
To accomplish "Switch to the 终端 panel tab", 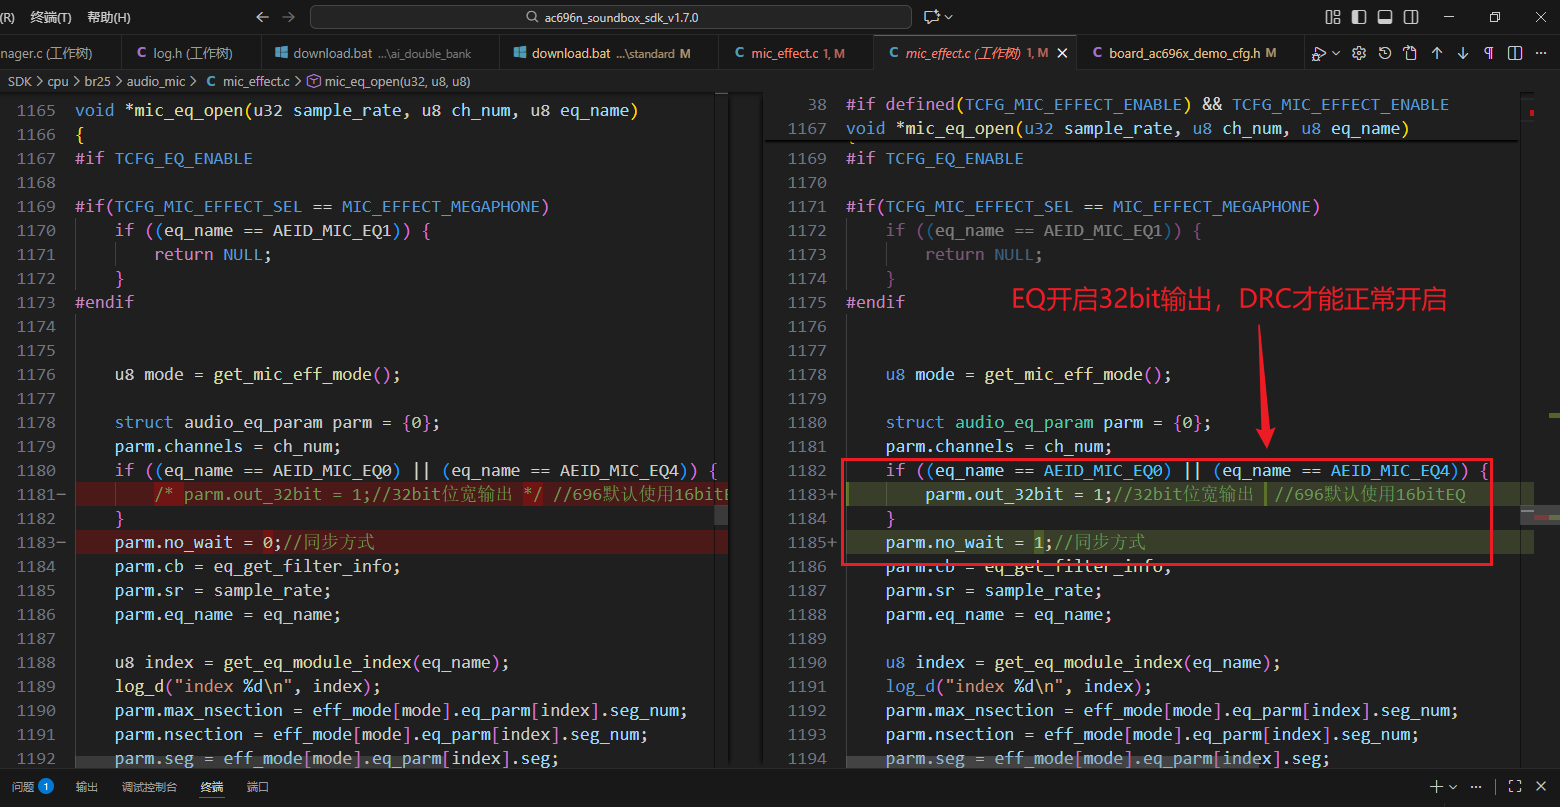I will (x=212, y=787).
